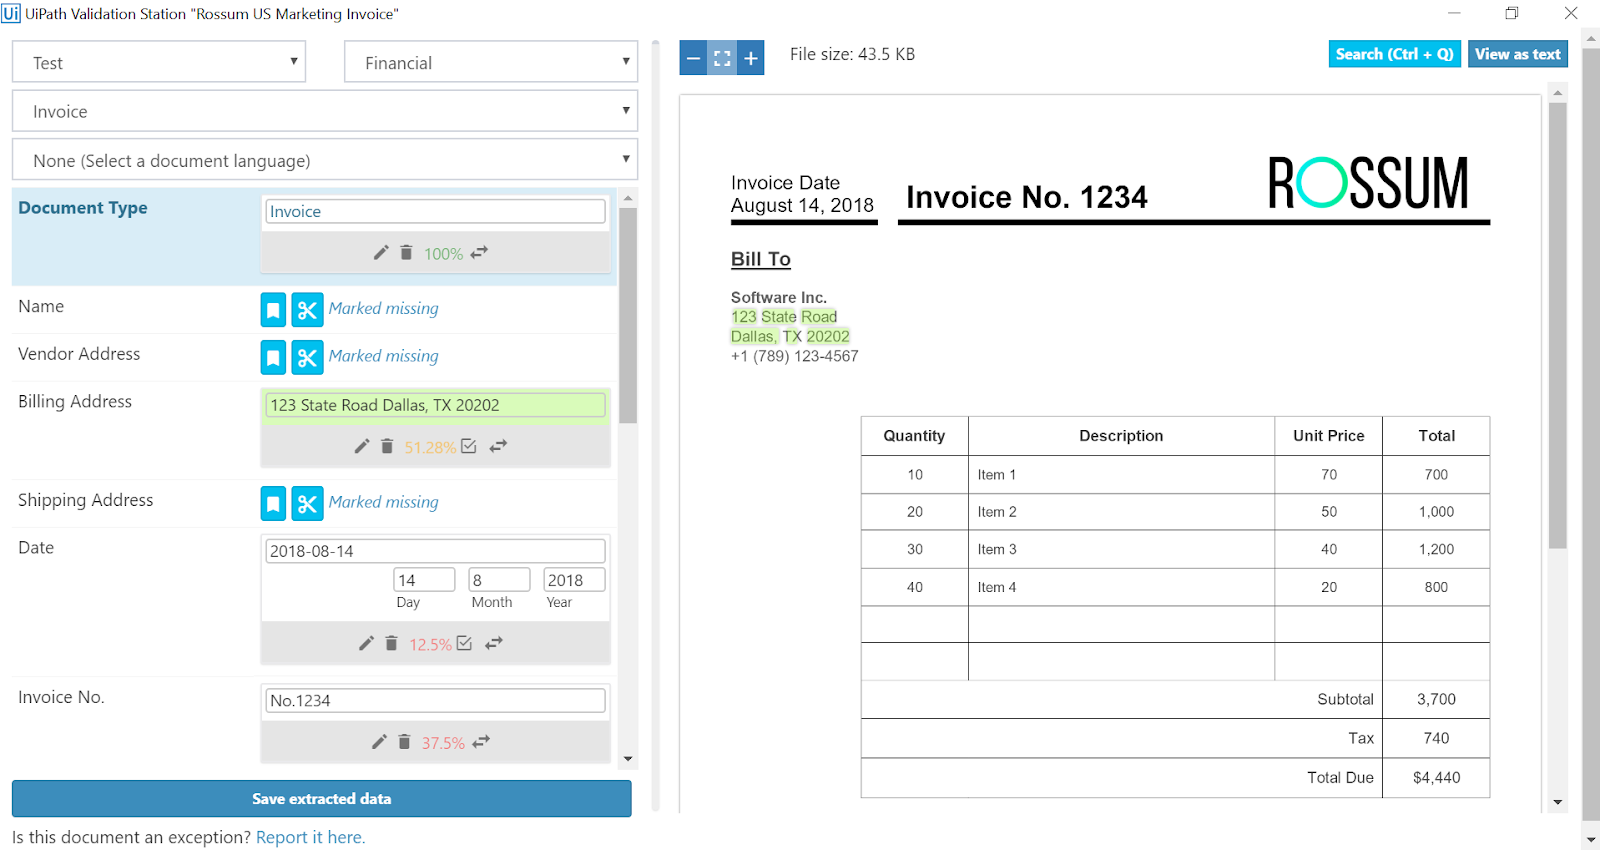Click Search (Ctrl + Q) button
The image size is (1600, 850).
pyautogui.click(x=1394, y=54)
